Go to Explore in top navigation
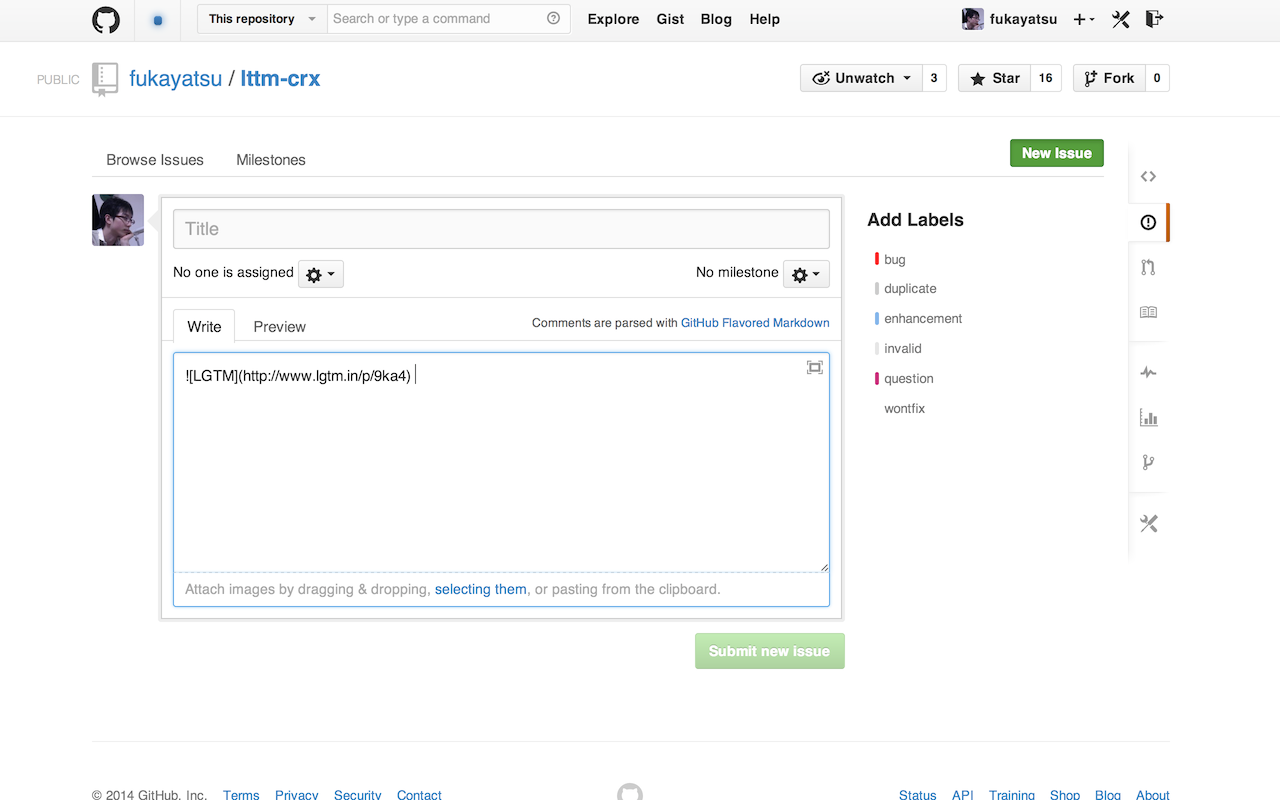This screenshot has width=1280, height=800. 613,19
